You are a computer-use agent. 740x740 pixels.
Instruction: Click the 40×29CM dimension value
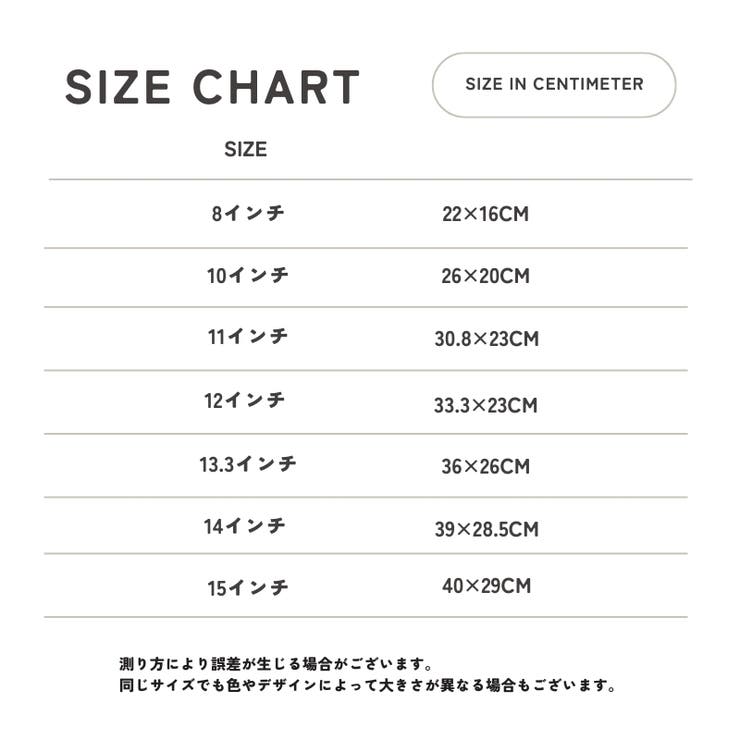click(487, 586)
